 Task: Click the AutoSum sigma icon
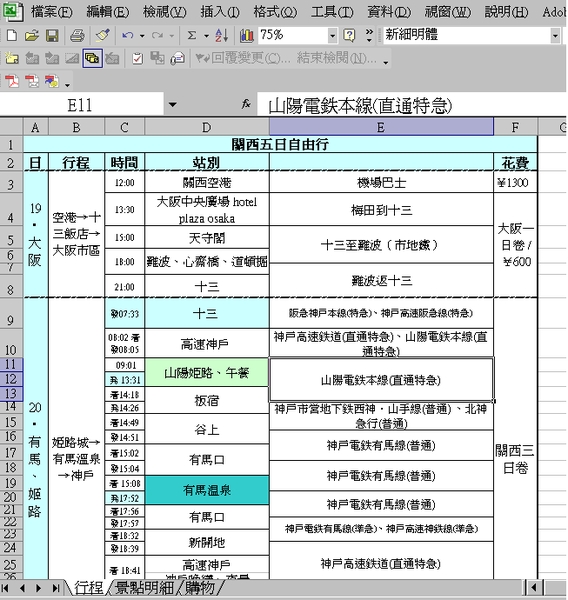192,36
